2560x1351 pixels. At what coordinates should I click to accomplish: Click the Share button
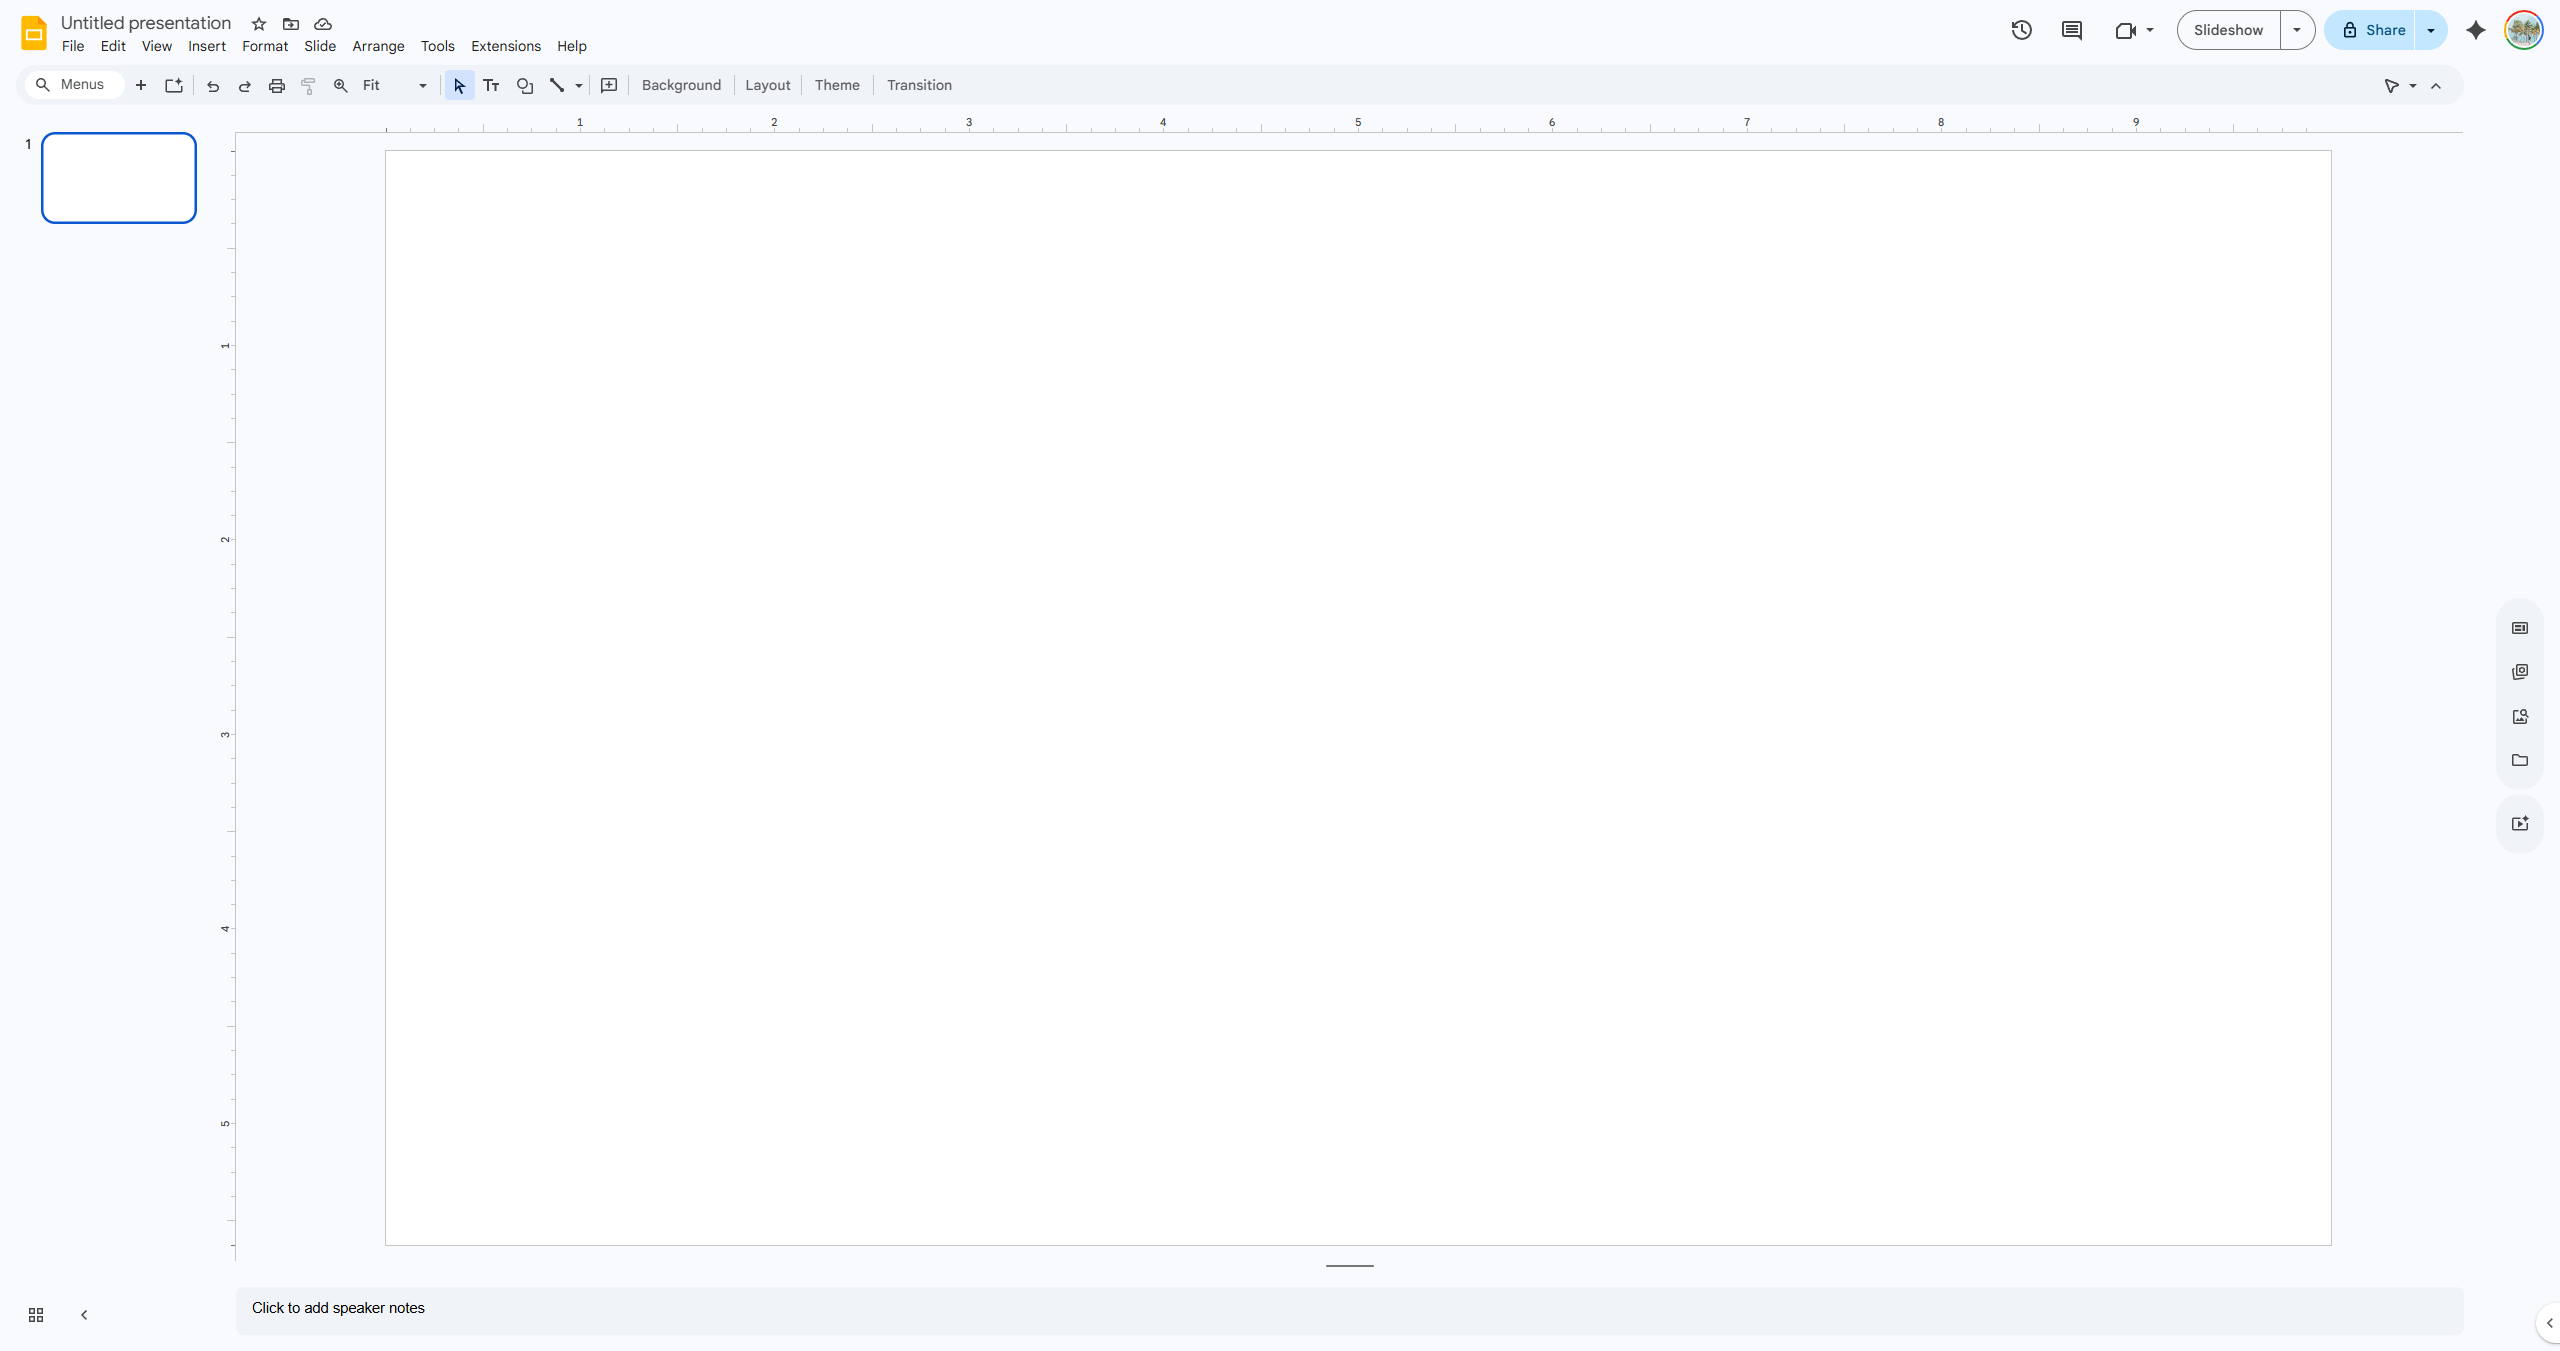point(2370,30)
